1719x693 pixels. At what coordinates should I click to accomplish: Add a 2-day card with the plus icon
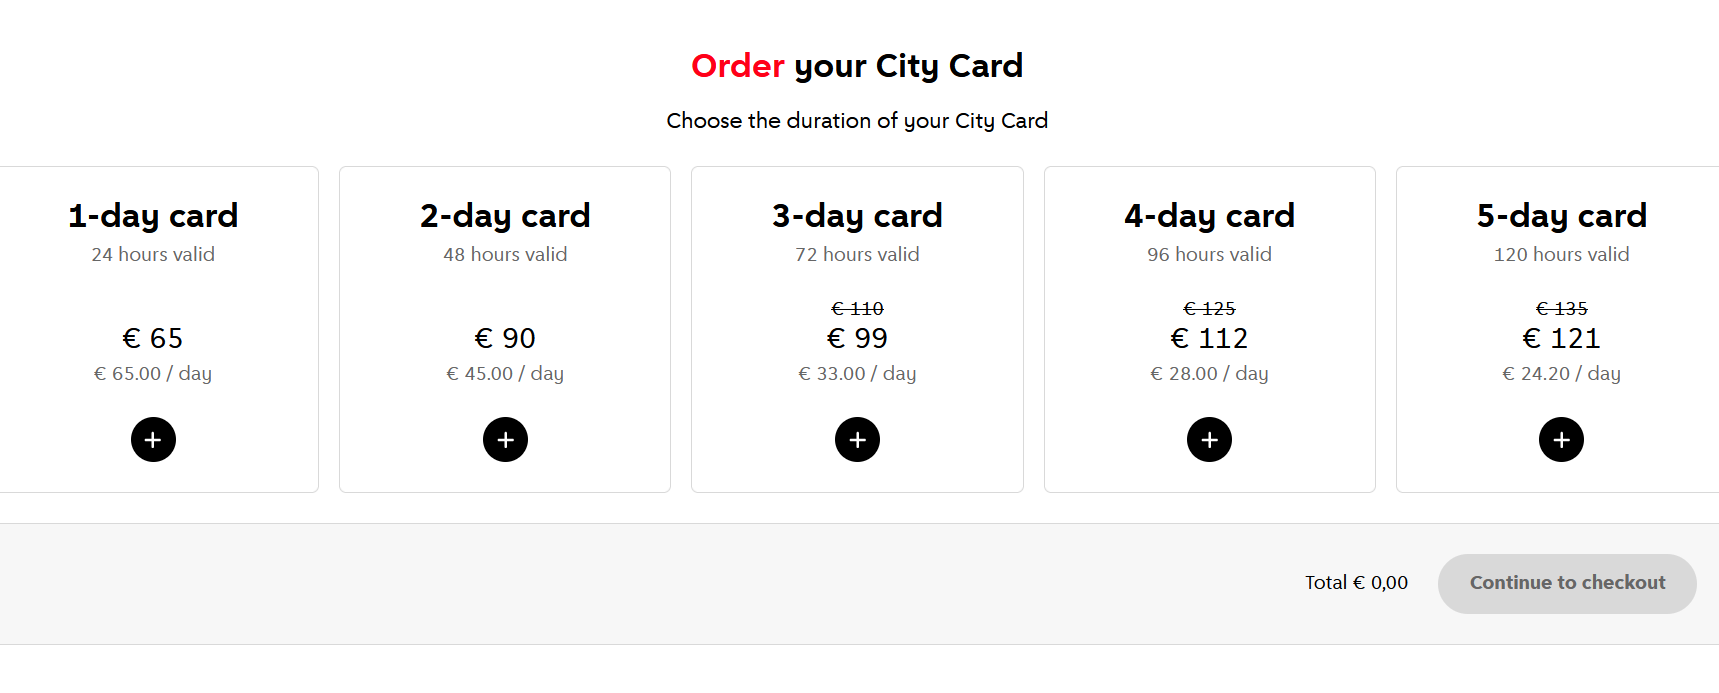coord(505,440)
